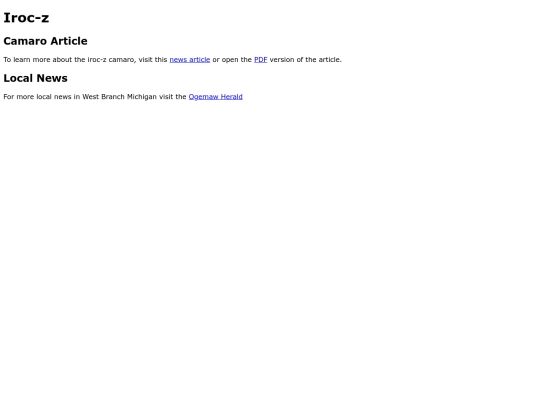Click the words 'or open the'
This screenshot has width=540, height=405.
[232, 60]
